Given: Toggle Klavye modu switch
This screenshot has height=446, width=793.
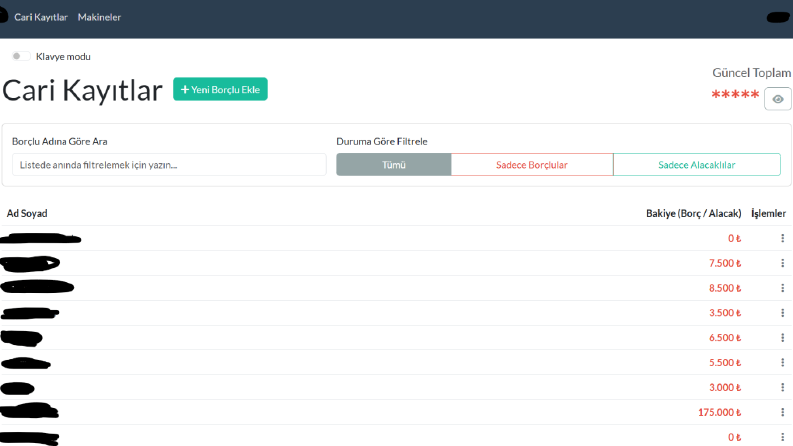Looking at the screenshot, I should pos(21,56).
